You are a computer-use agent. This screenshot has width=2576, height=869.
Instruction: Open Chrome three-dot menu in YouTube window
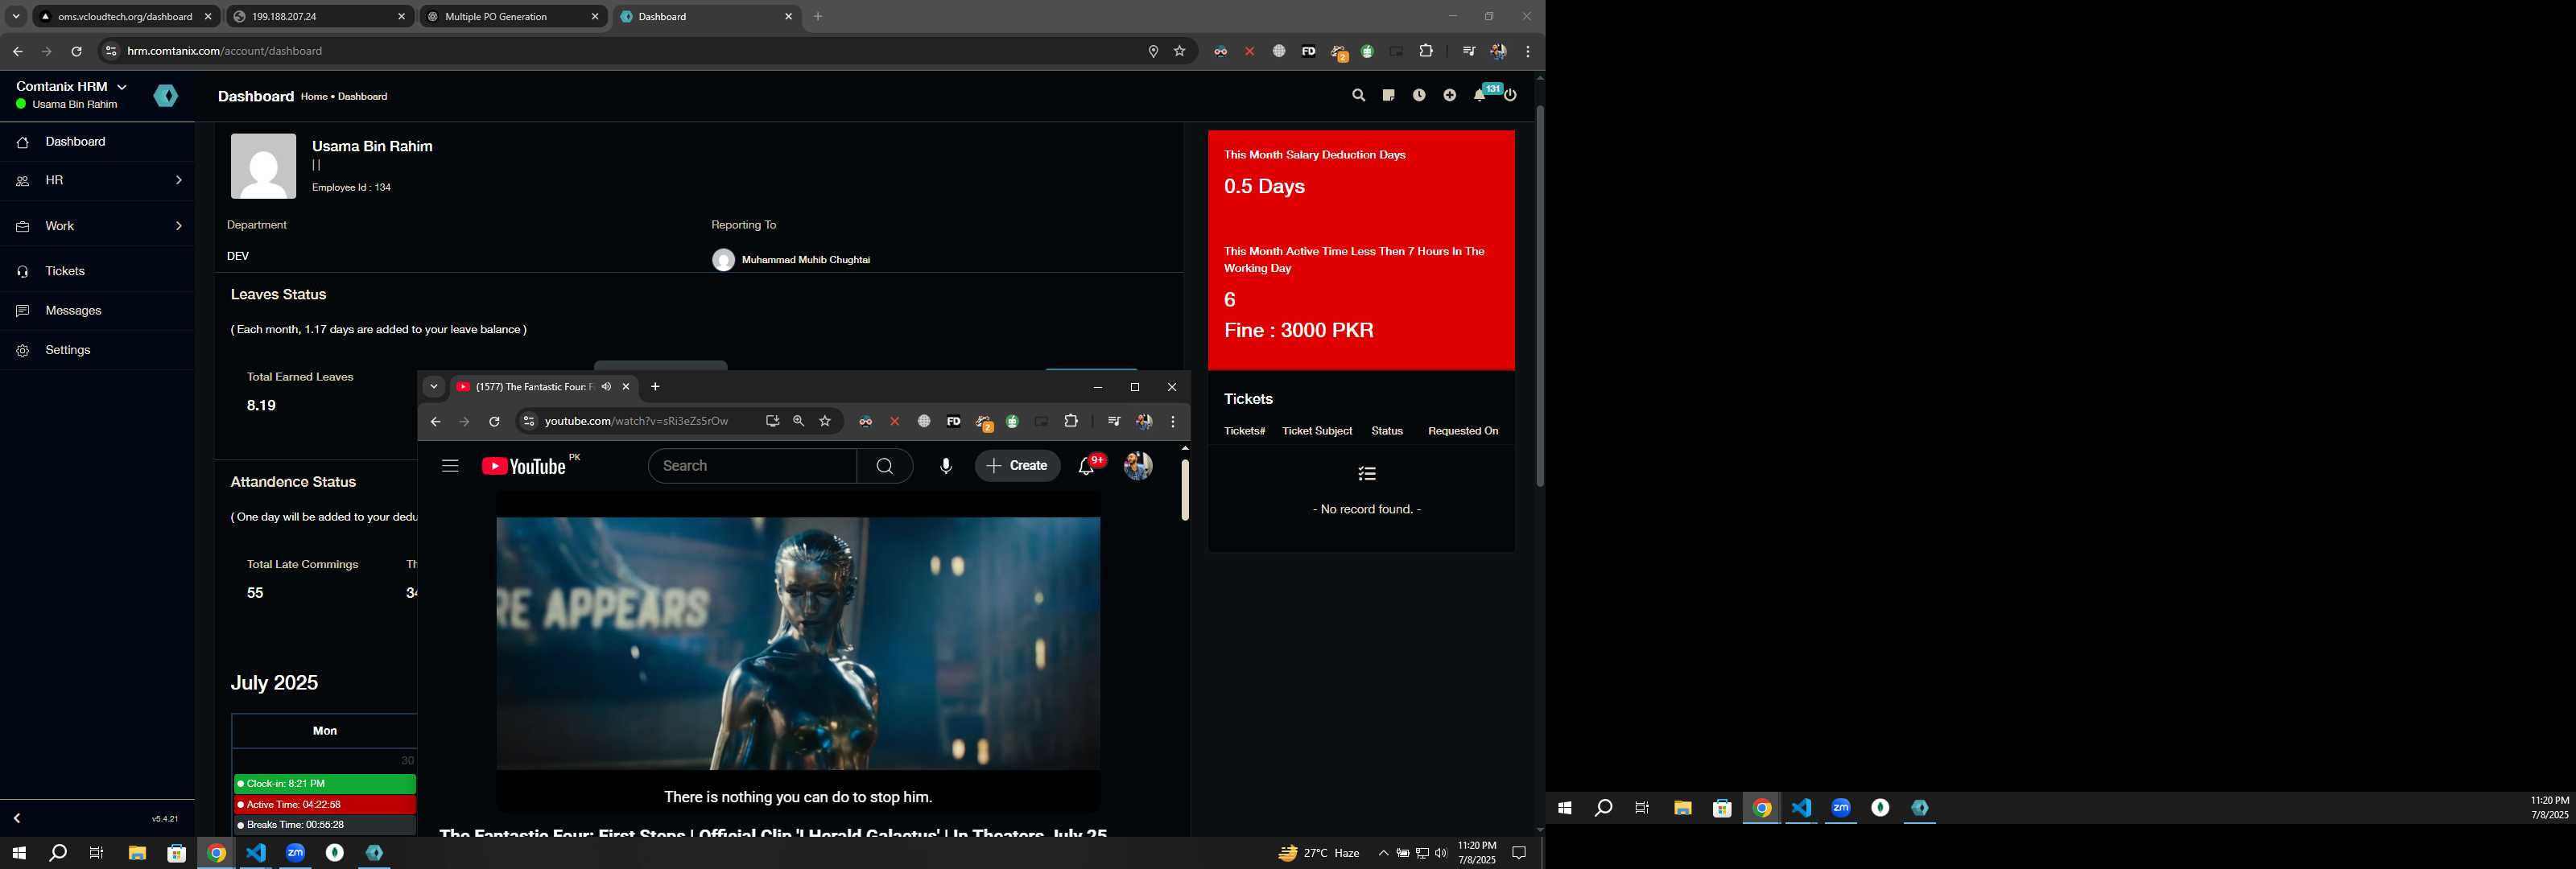(1173, 422)
